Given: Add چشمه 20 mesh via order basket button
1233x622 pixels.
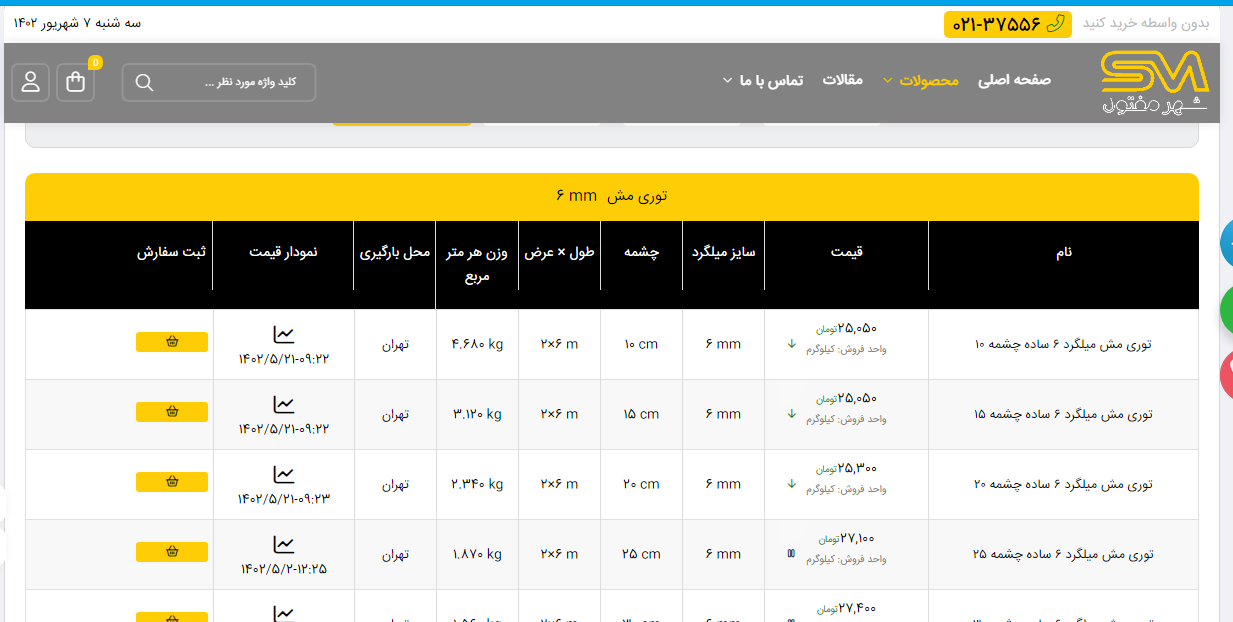Looking at the screenshot, I should 172,482.
